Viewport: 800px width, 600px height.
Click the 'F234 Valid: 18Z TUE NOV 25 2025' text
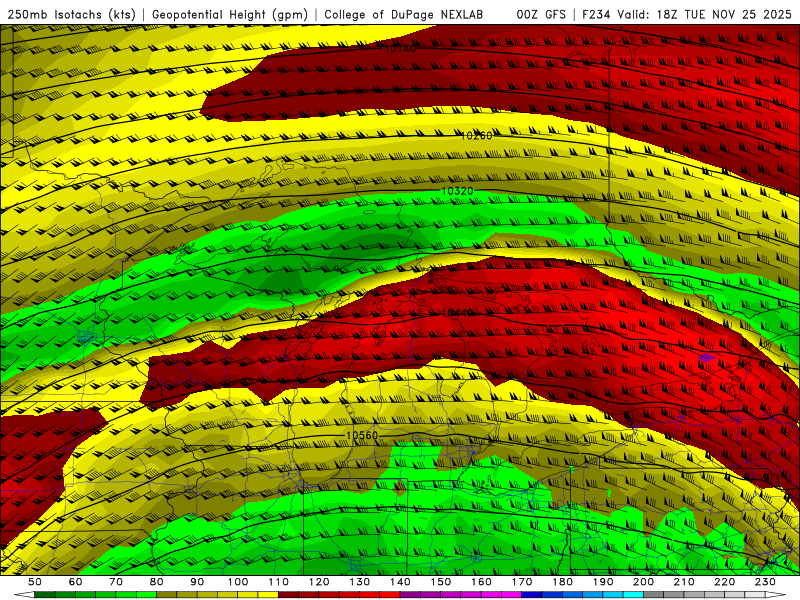pos(687,15)
